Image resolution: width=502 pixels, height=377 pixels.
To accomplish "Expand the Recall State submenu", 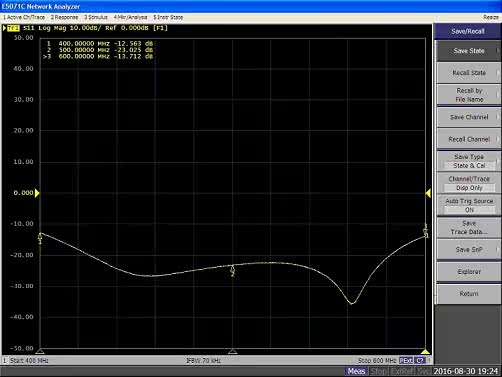I will 469,73.
